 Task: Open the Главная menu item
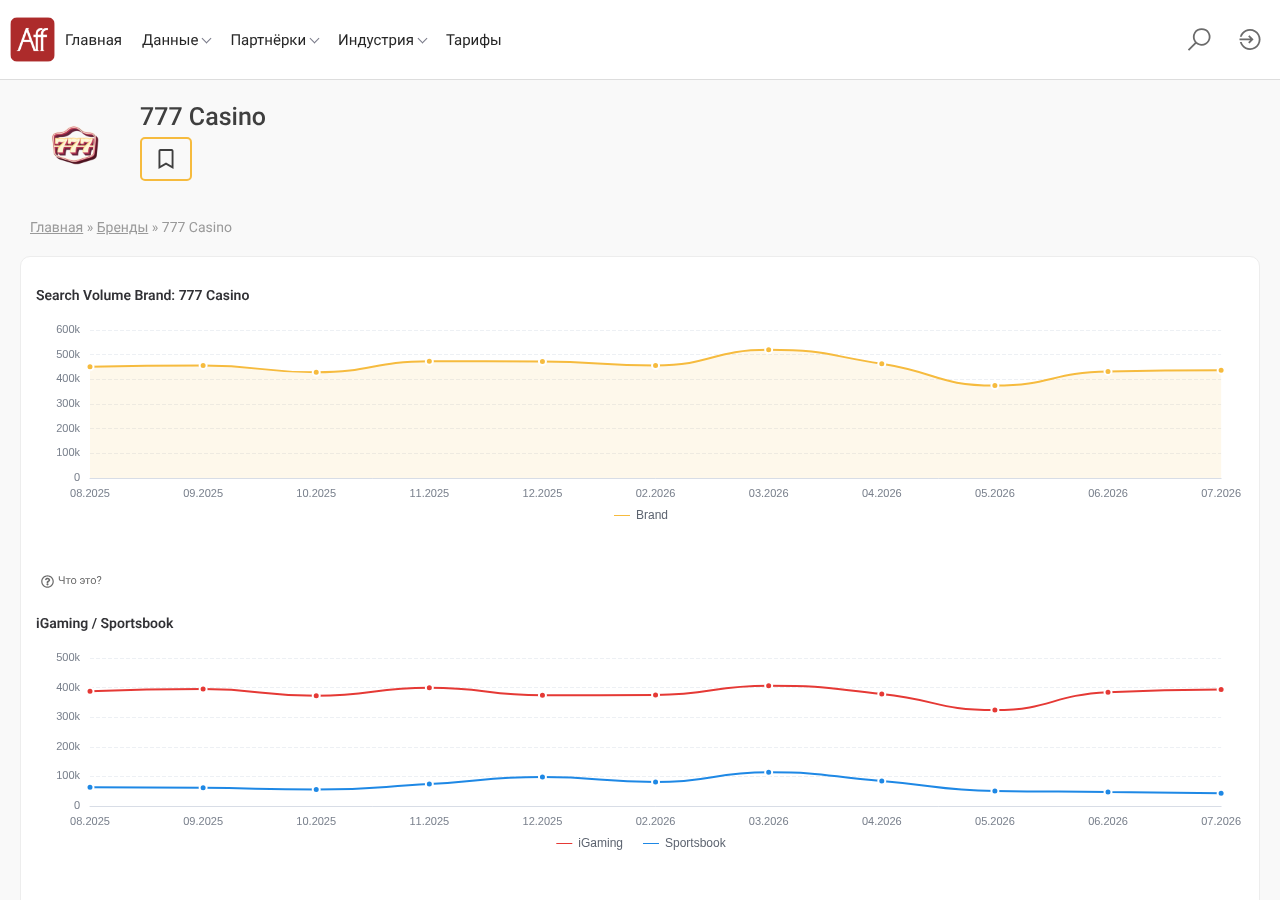click(93, 40)
